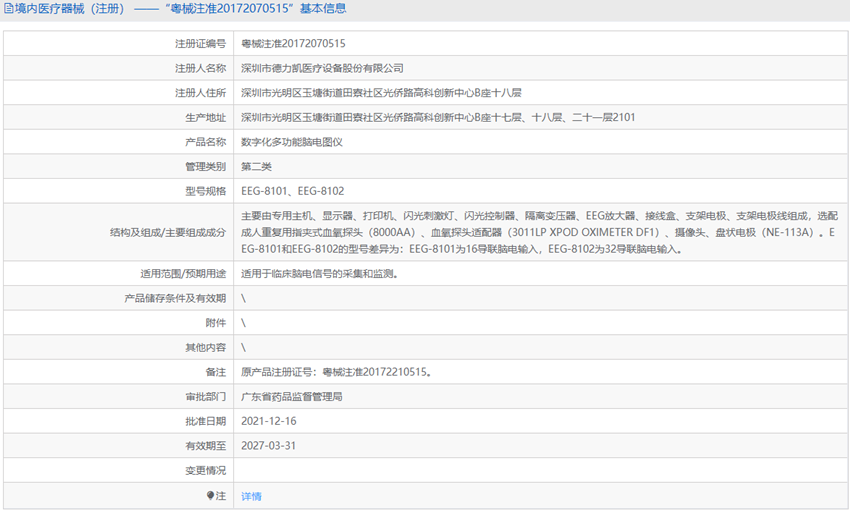
Task: Select approval date 2021-12-16
Action: tap(268, 421)
